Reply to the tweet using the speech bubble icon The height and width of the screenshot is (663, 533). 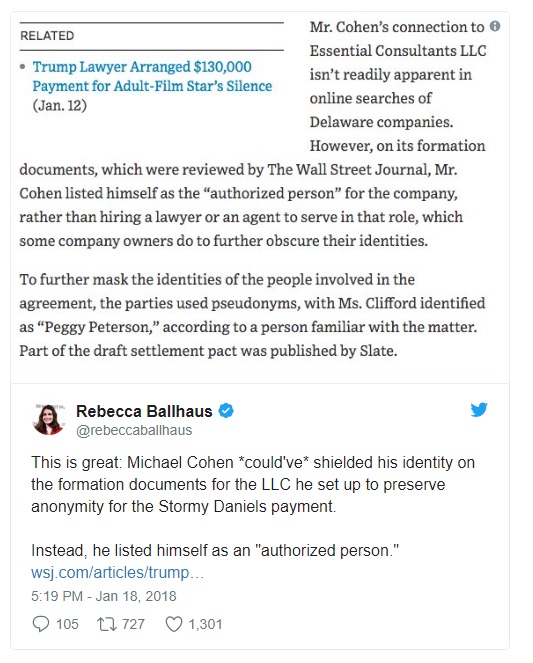pyautogui.click(x=41, y=624)
